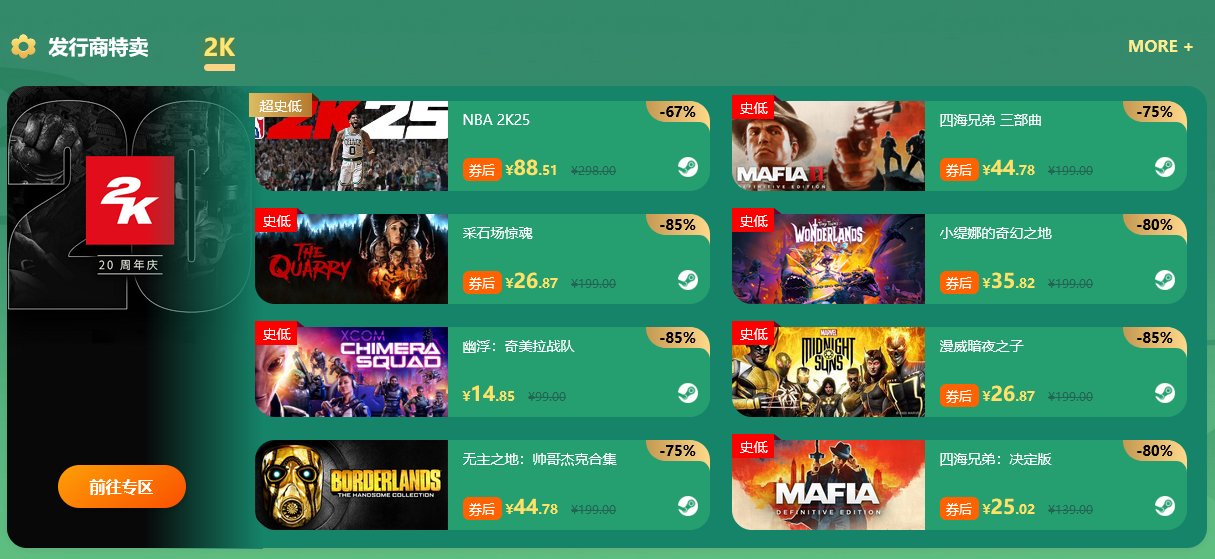Select the 2K publisher tab

219,47
